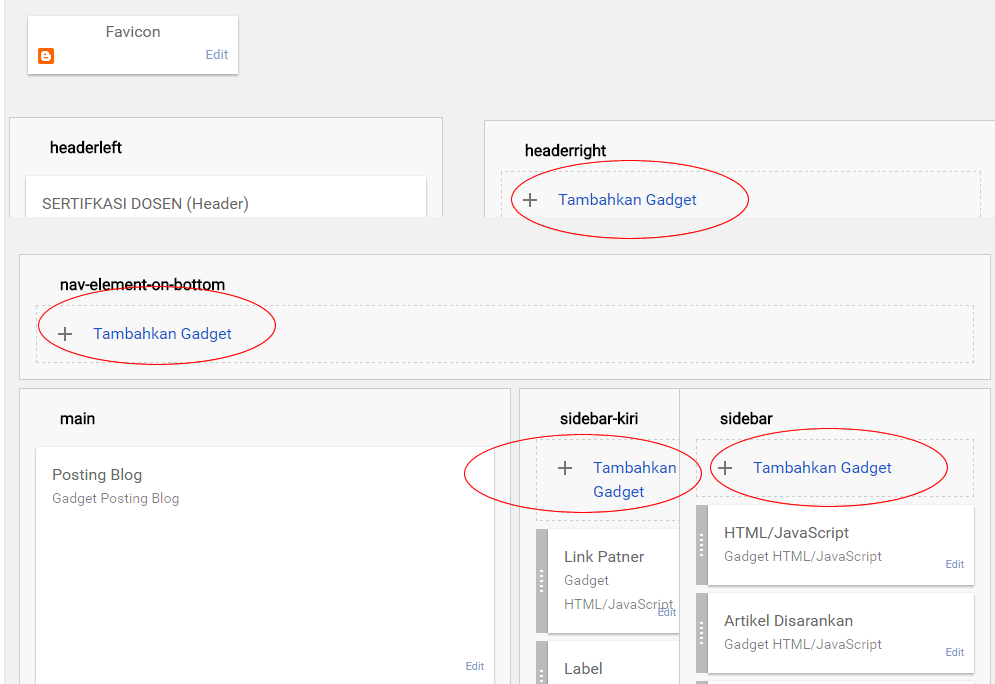Open Edit for the Posting Blog gadget
Image resolution: width=995 pixels, height=684 pixels.
(x=474, y=666)
